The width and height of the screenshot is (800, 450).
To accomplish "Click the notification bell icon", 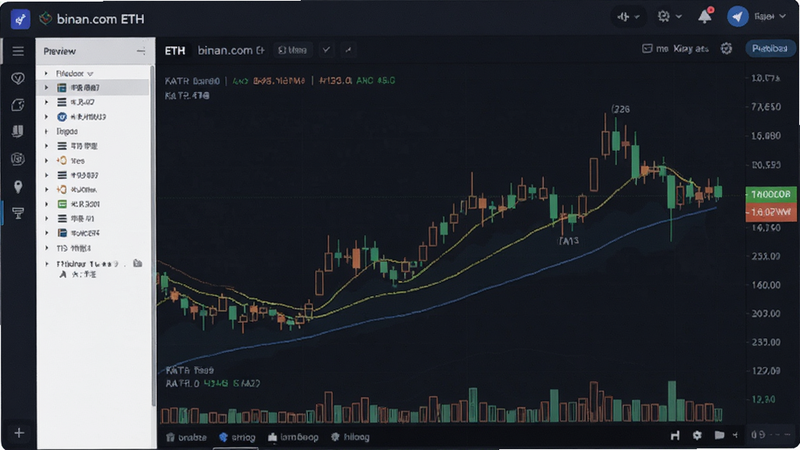I will (705, 16).
